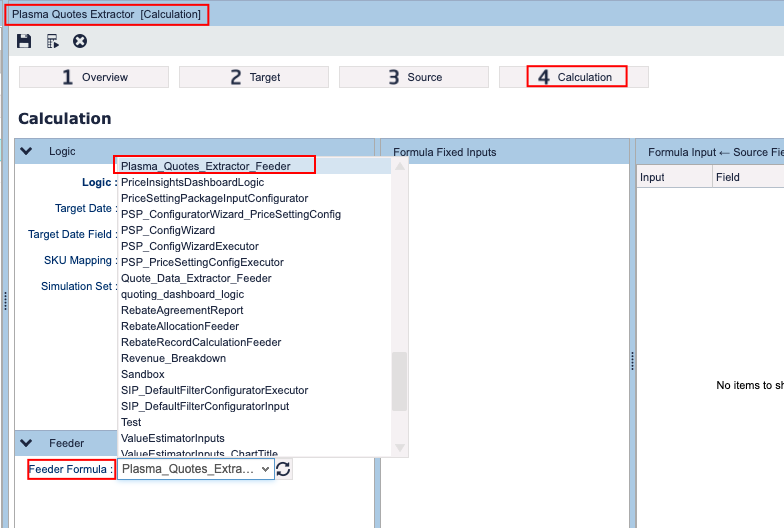Screen dimensions: 784x528
Task: Click the Save floppy disk icon
Action: [x=24, y=41]
